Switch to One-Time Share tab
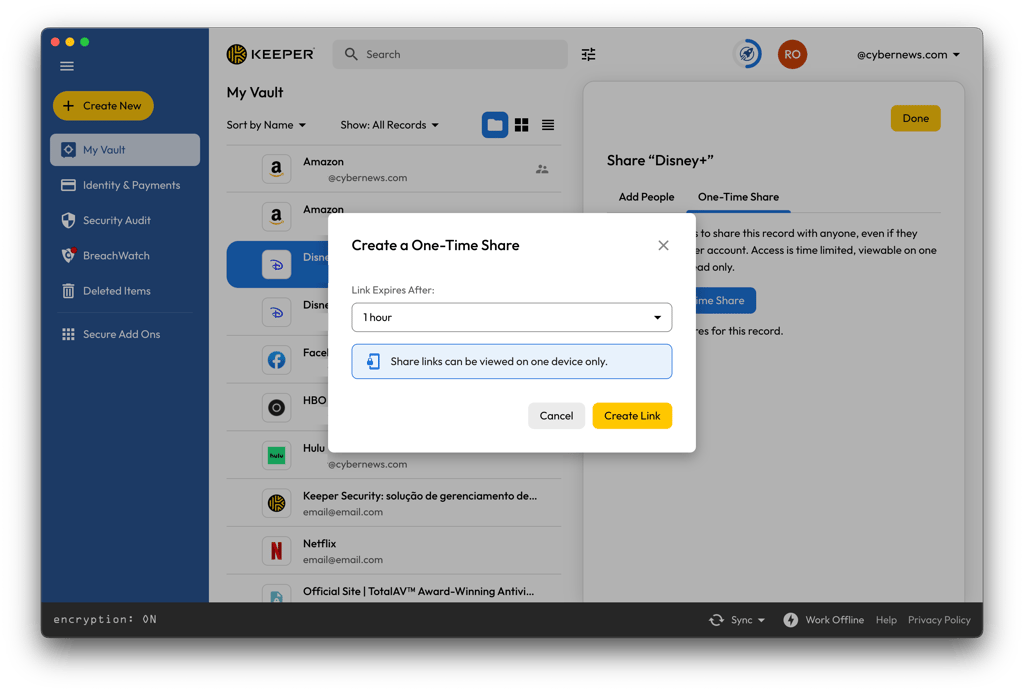 [x=738, y=197]
